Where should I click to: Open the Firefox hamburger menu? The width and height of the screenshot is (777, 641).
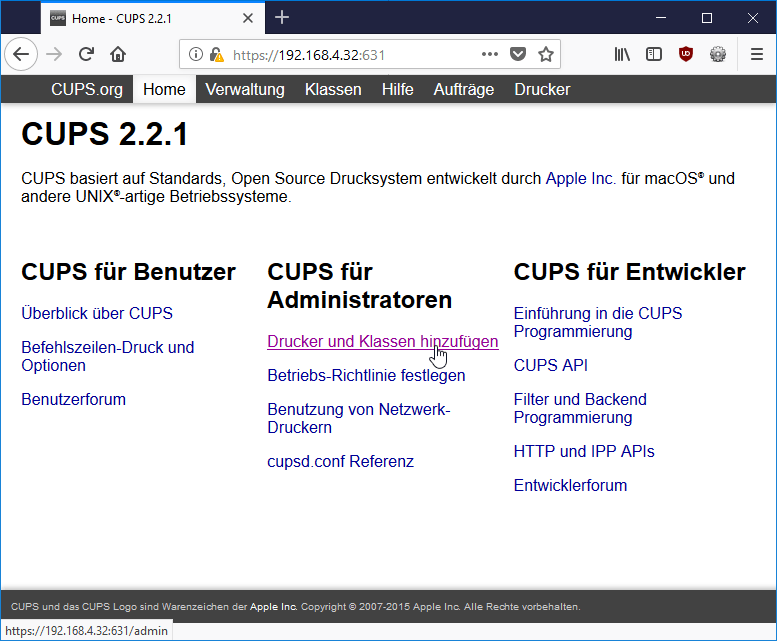pos(757,54)
